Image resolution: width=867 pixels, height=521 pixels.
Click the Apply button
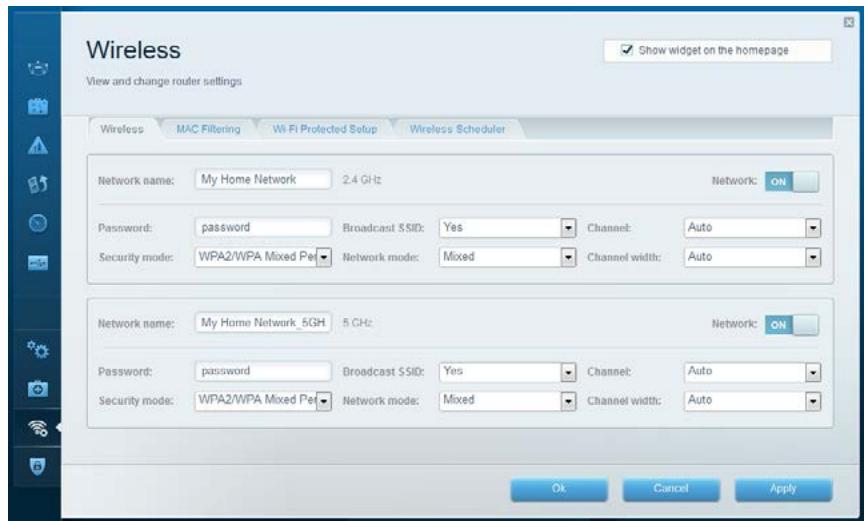click(783, 489)
